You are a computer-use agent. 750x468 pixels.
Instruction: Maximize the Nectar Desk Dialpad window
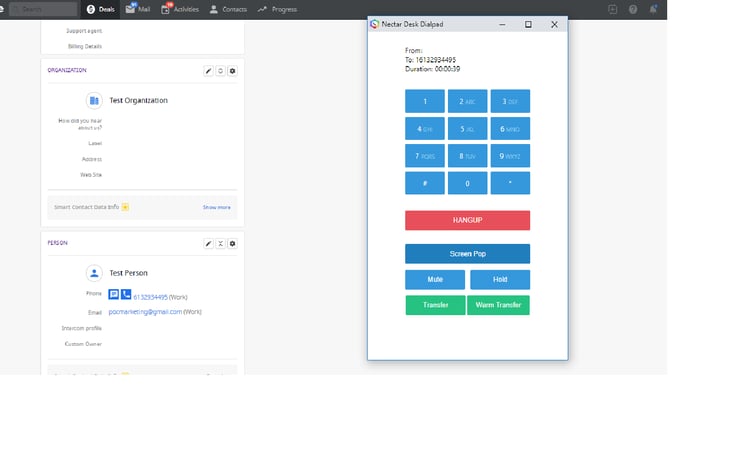pyautogui.click(x=528, y=24)
